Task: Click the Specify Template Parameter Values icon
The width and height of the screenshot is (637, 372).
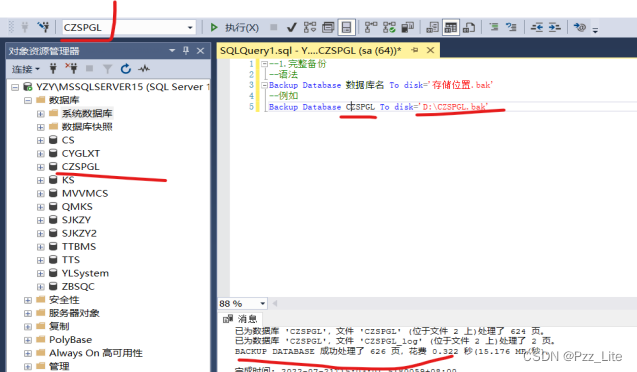Action: click(579, 28)
